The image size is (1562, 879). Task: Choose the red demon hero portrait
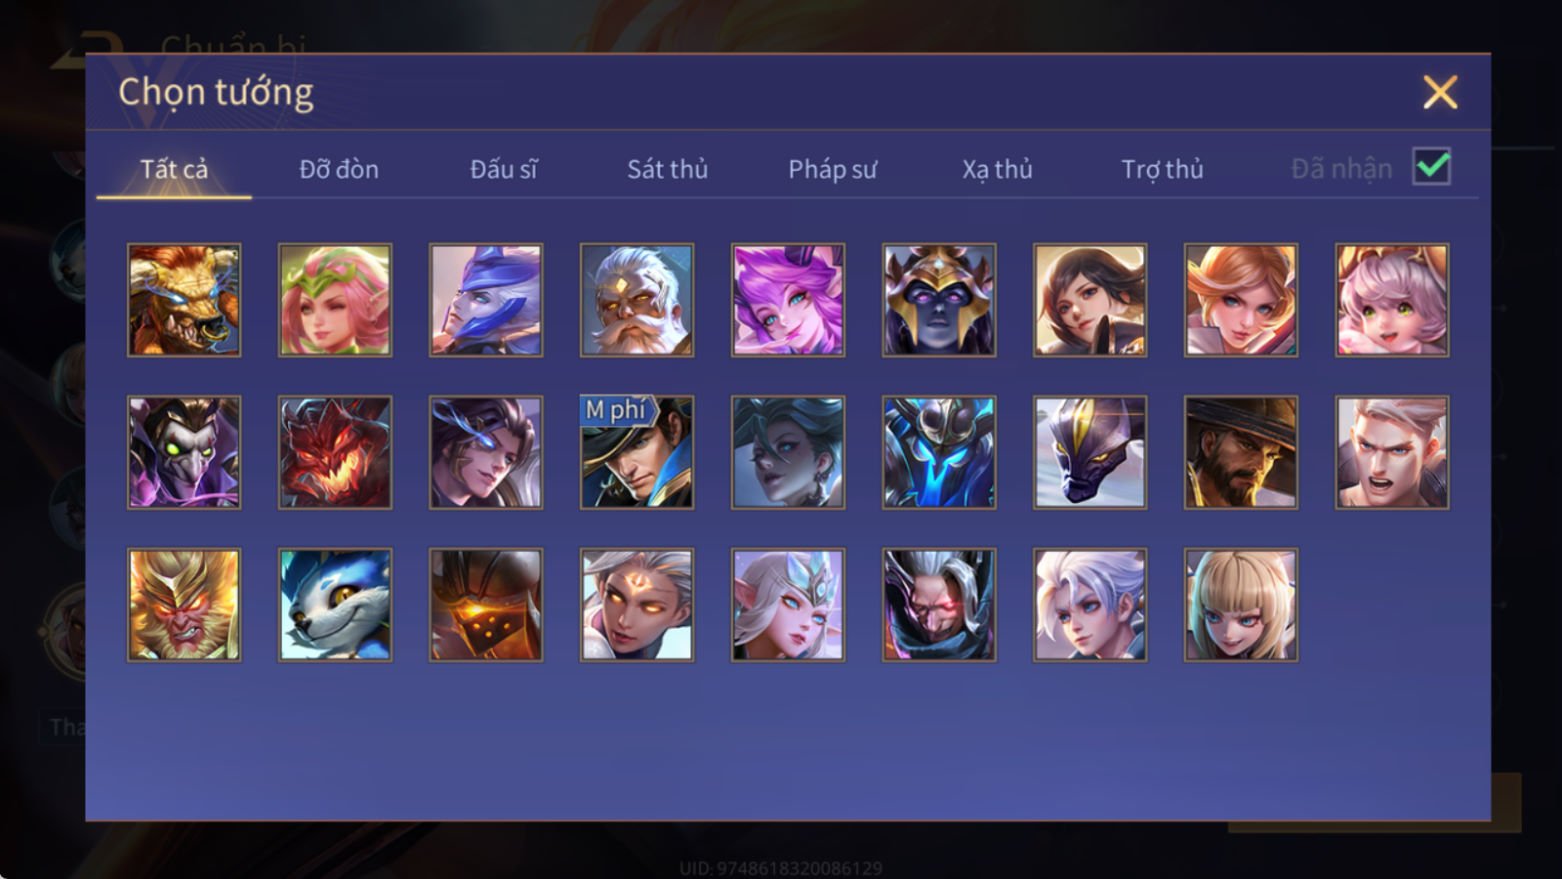[x=335, y=452]
